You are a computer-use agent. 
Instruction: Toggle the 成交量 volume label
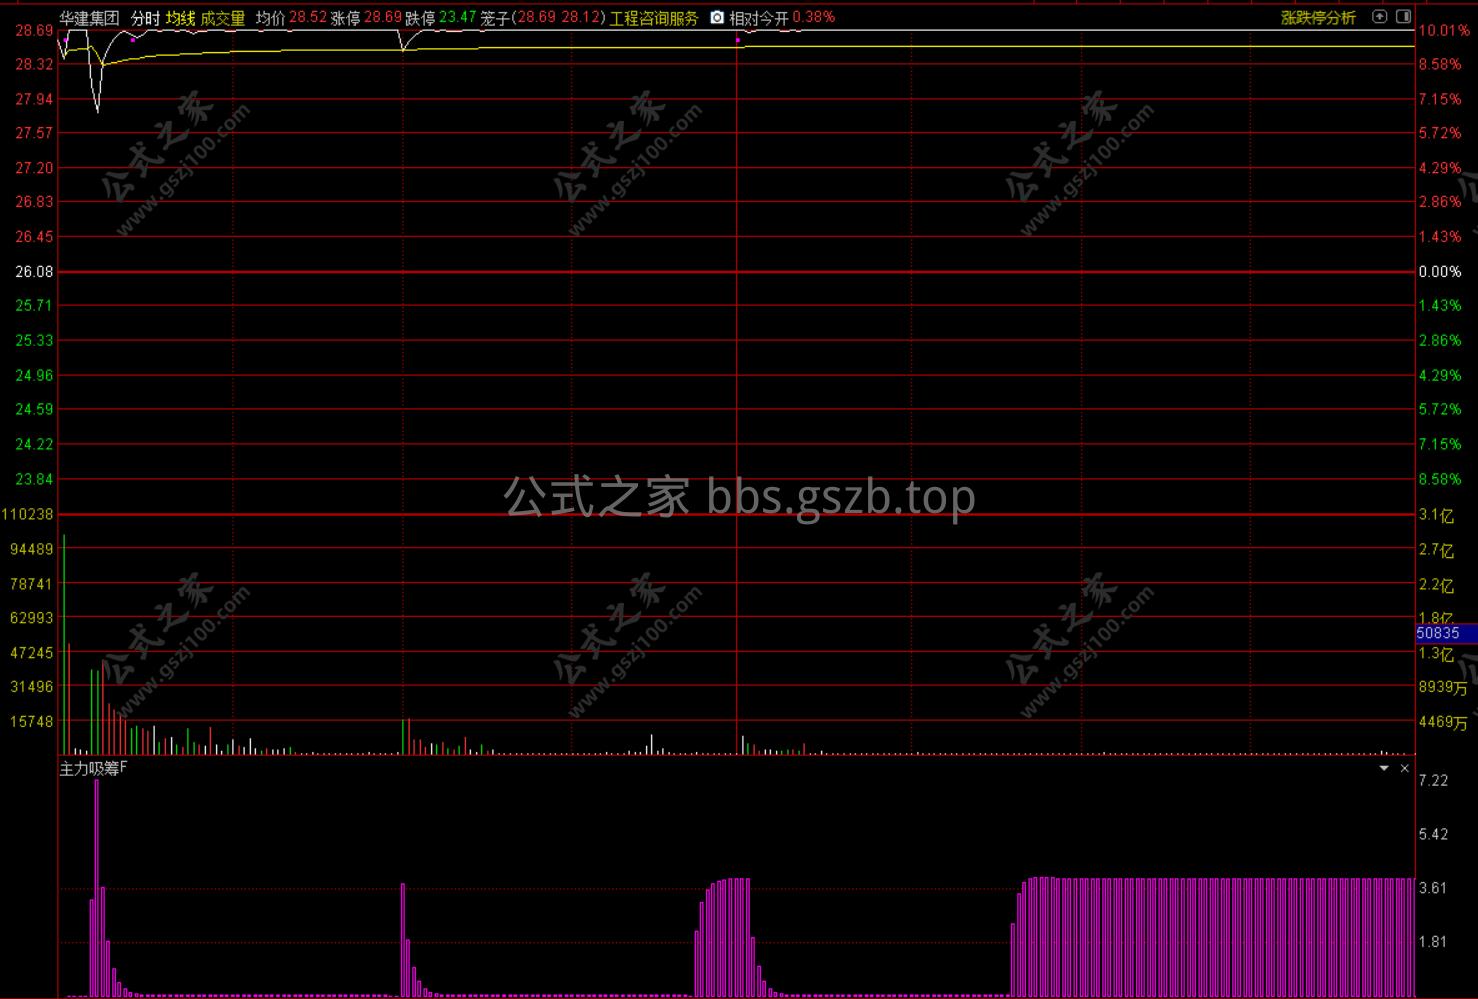click(x=222, y=18)
